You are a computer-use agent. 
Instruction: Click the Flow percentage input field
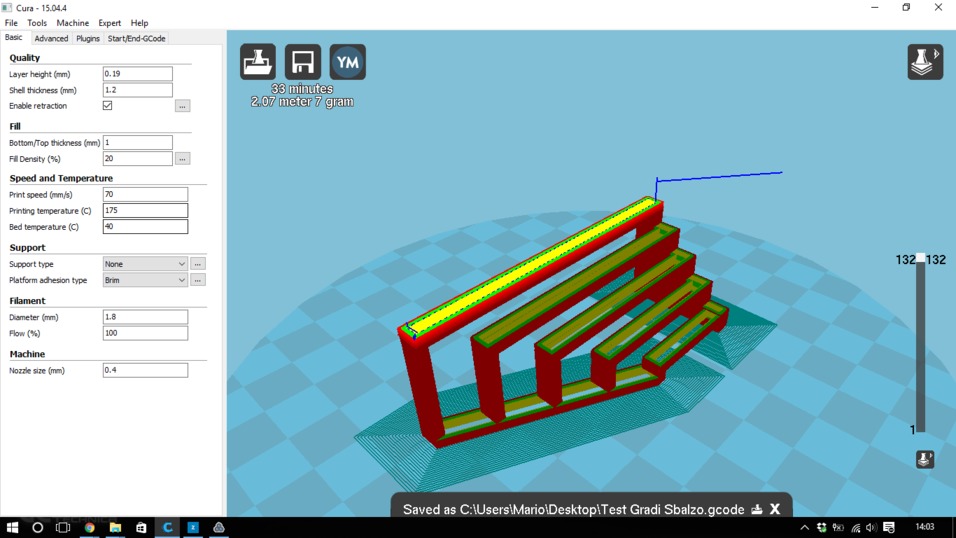pyautogui.click(x=145, y=333)
